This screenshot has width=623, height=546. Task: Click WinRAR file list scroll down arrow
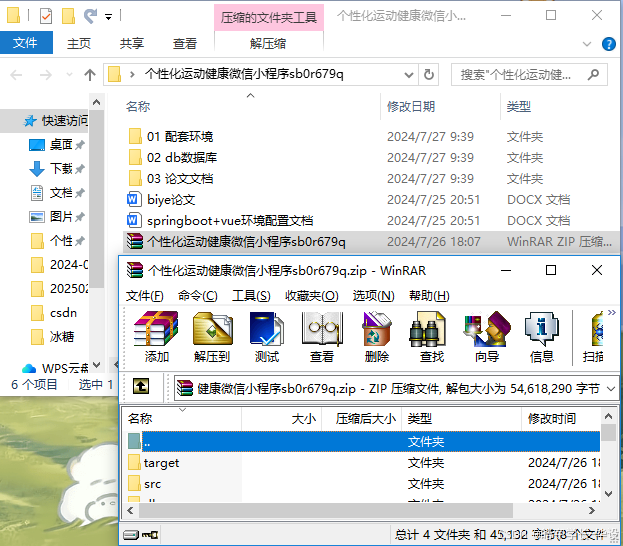[608, 494]
